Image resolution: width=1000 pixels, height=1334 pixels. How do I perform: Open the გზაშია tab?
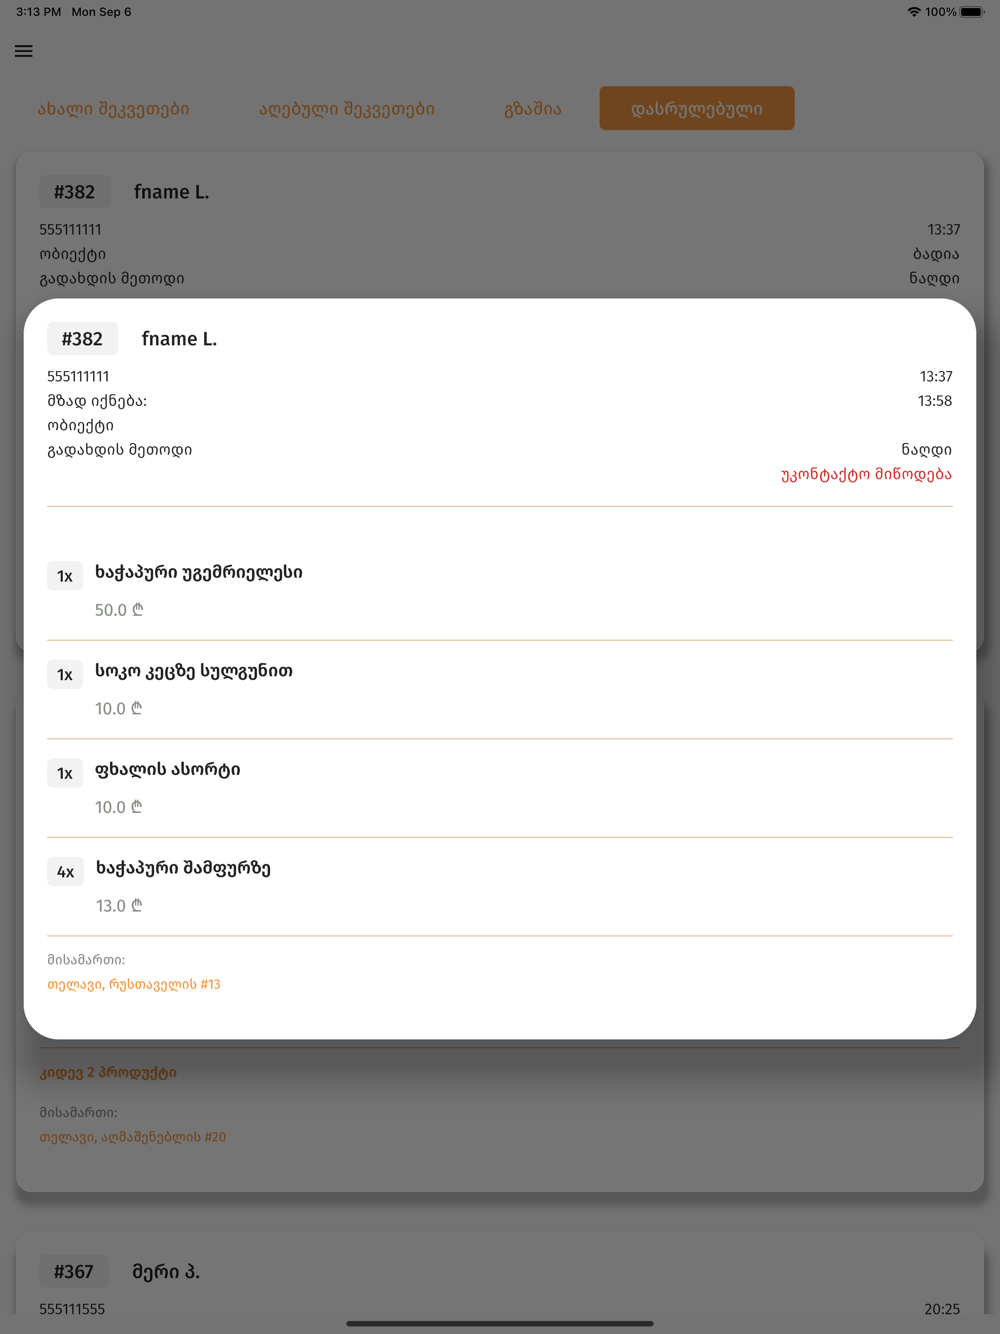click(x=533, y=109)
